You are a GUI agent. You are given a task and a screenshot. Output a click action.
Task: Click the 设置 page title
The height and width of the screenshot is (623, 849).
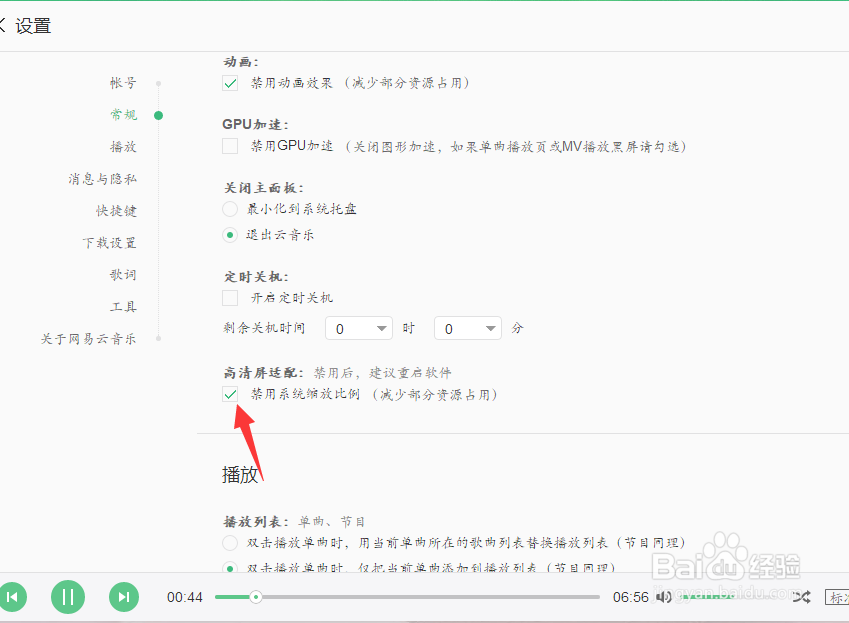coord(33,26)
